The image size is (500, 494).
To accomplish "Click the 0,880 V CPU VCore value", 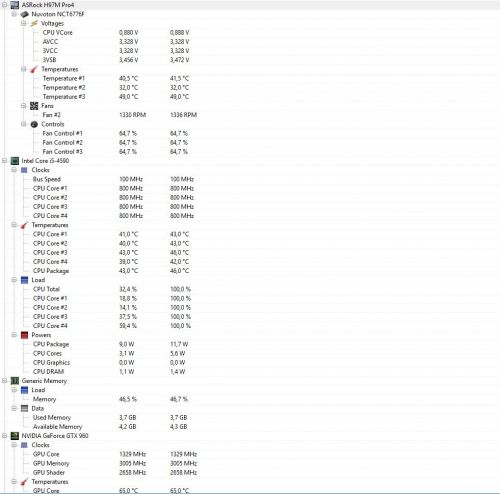I will (128, 33).
